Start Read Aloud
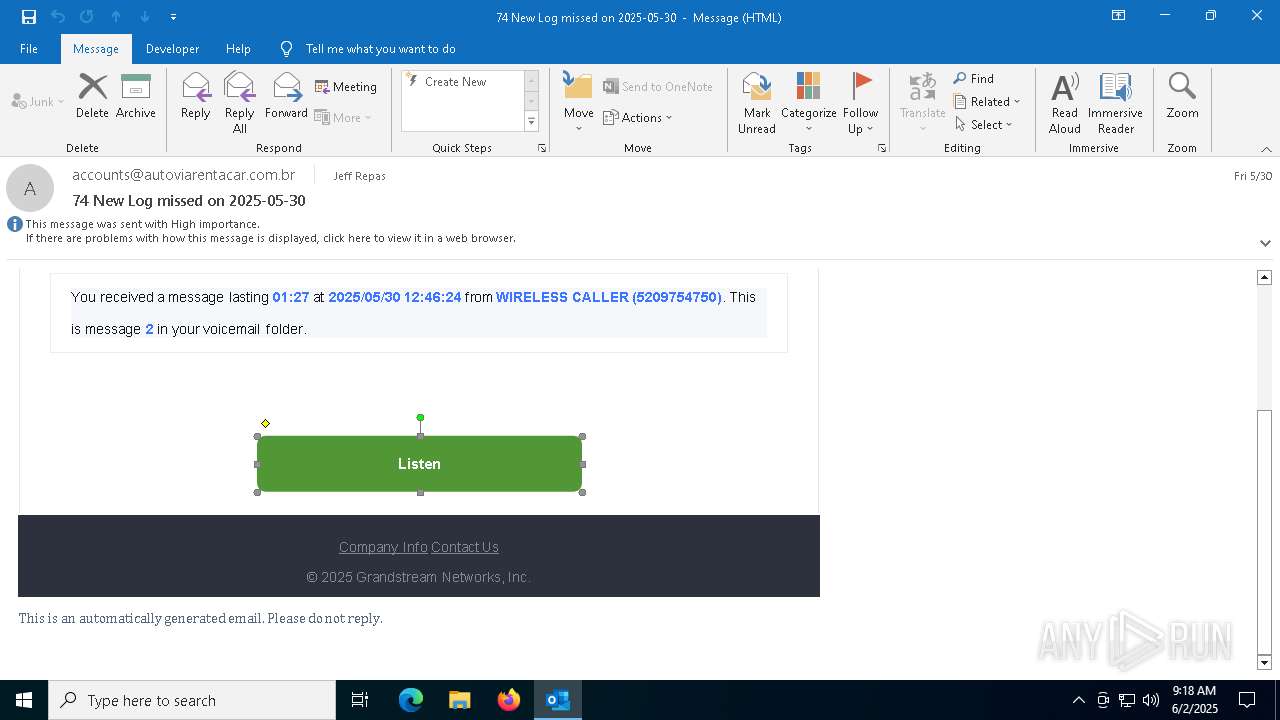Viewport: 1280px width, 720px height. coord(1065,102)
